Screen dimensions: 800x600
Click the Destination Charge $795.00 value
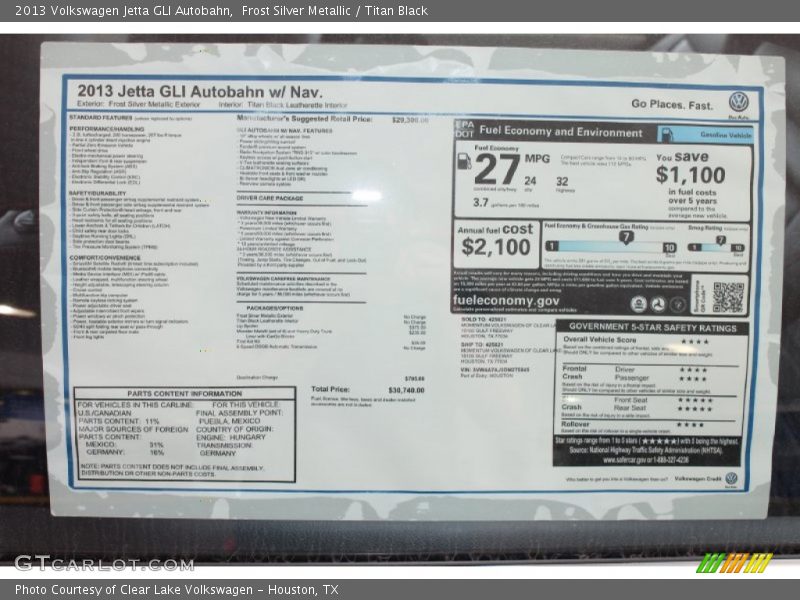414,379
